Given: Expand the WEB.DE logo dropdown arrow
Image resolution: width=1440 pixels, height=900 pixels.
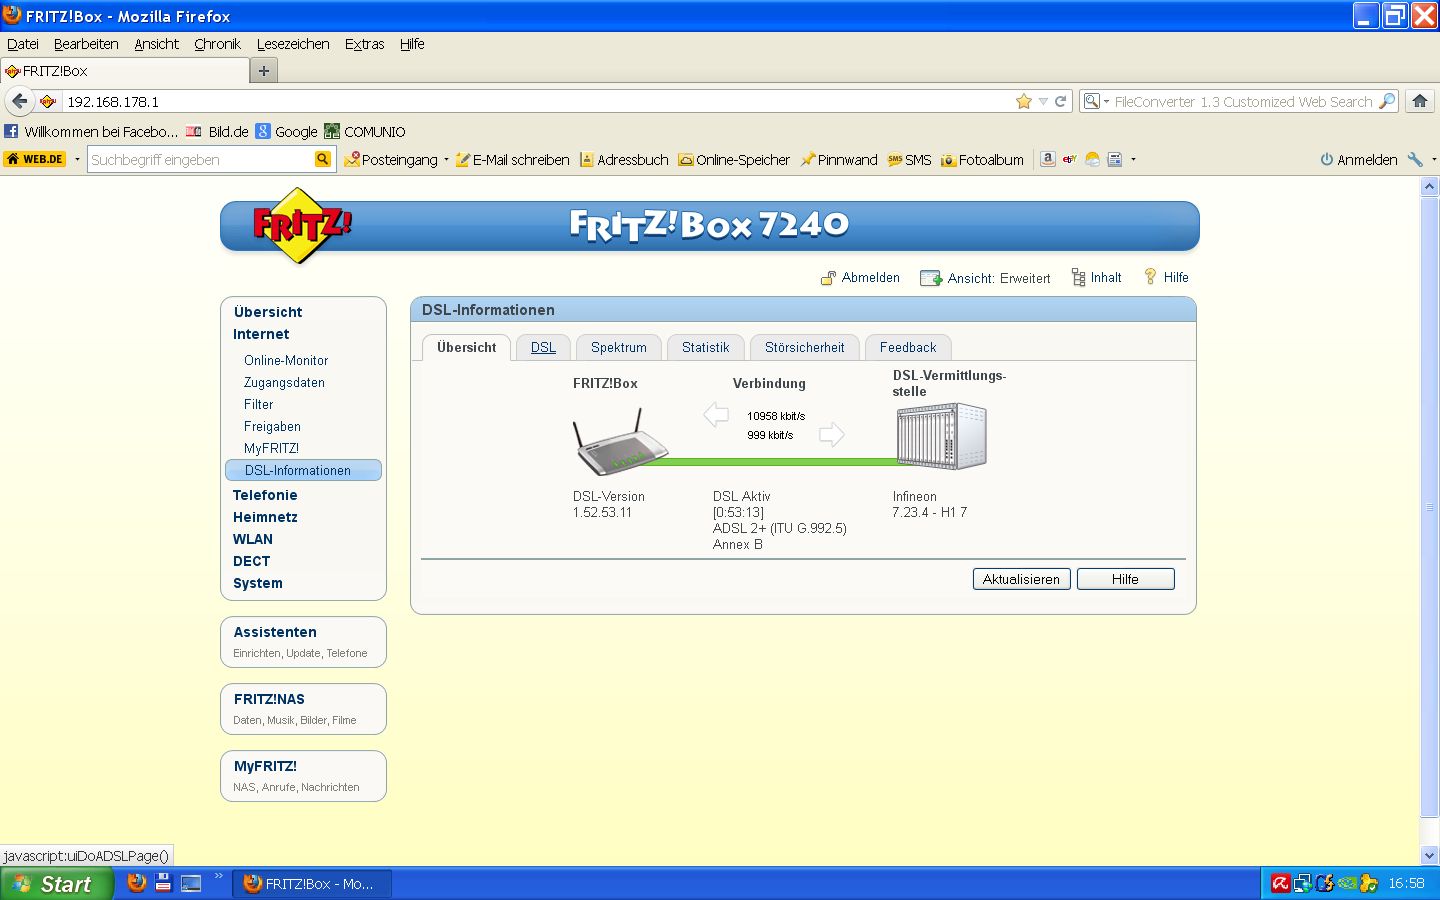Looking at the screenshot, I should coord(77,159).
